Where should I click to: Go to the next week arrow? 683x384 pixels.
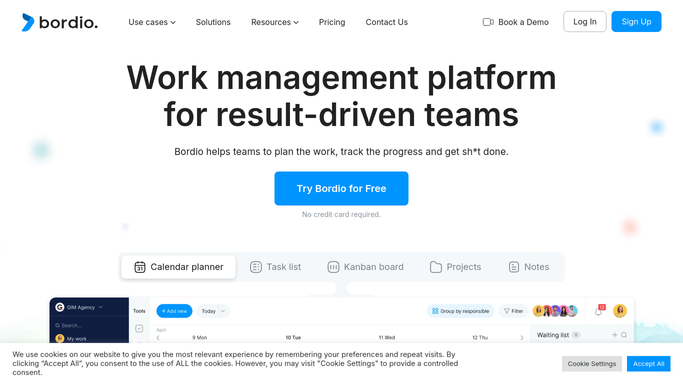[x=522, y=338]
